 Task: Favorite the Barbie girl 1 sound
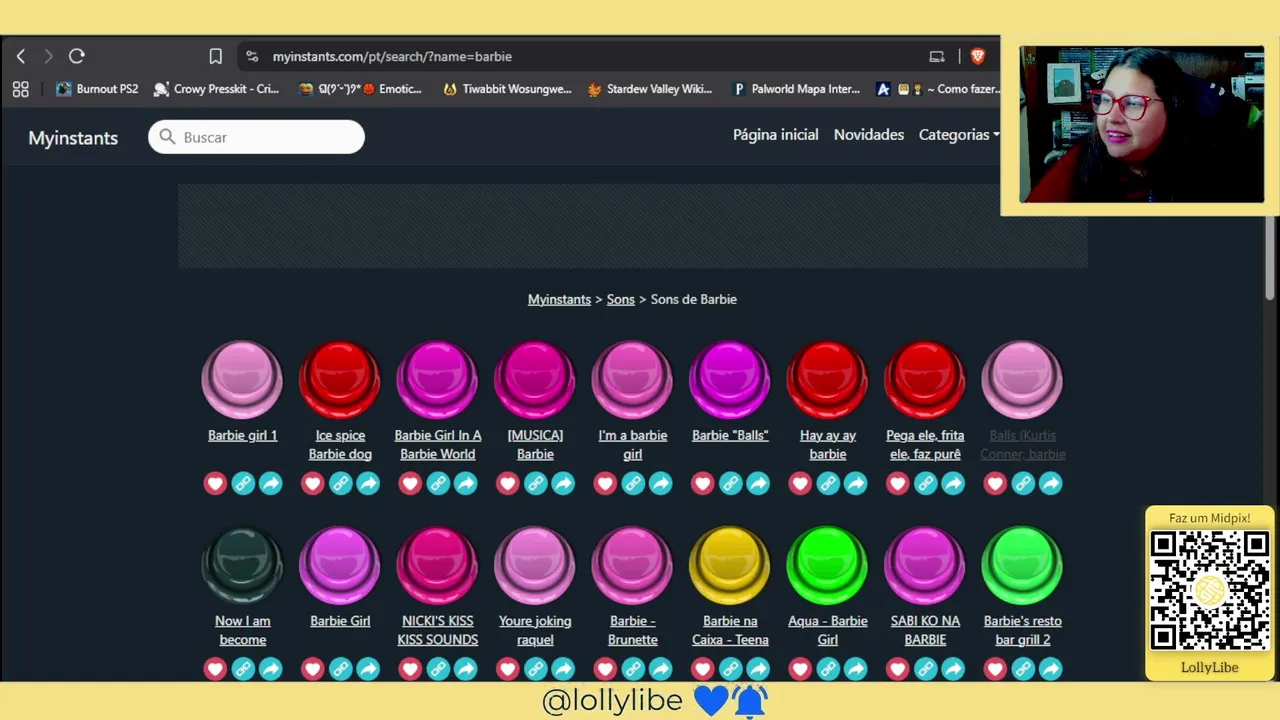click(215, 484)
